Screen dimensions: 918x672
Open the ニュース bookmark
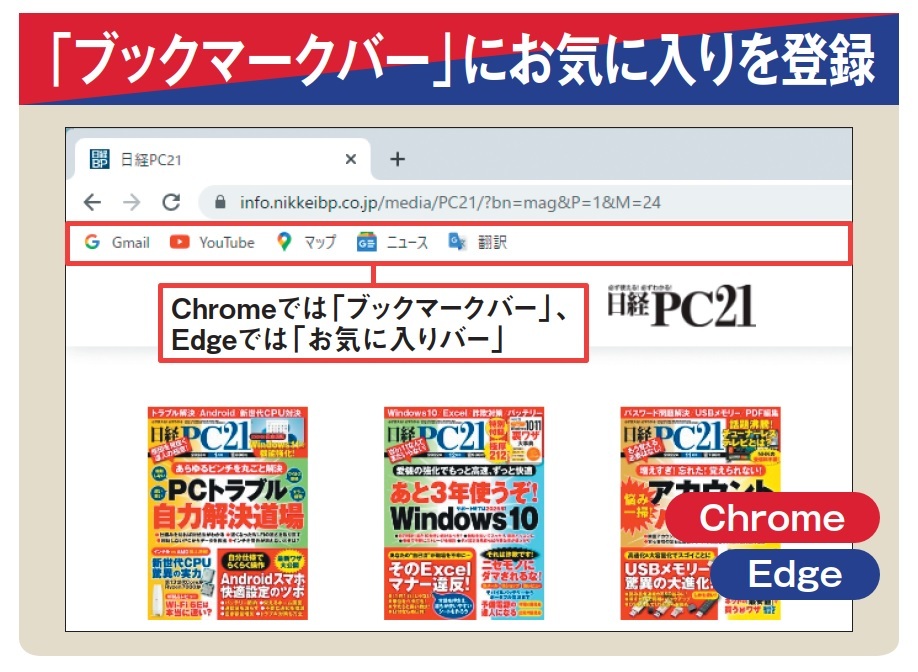tap(392, 242)
